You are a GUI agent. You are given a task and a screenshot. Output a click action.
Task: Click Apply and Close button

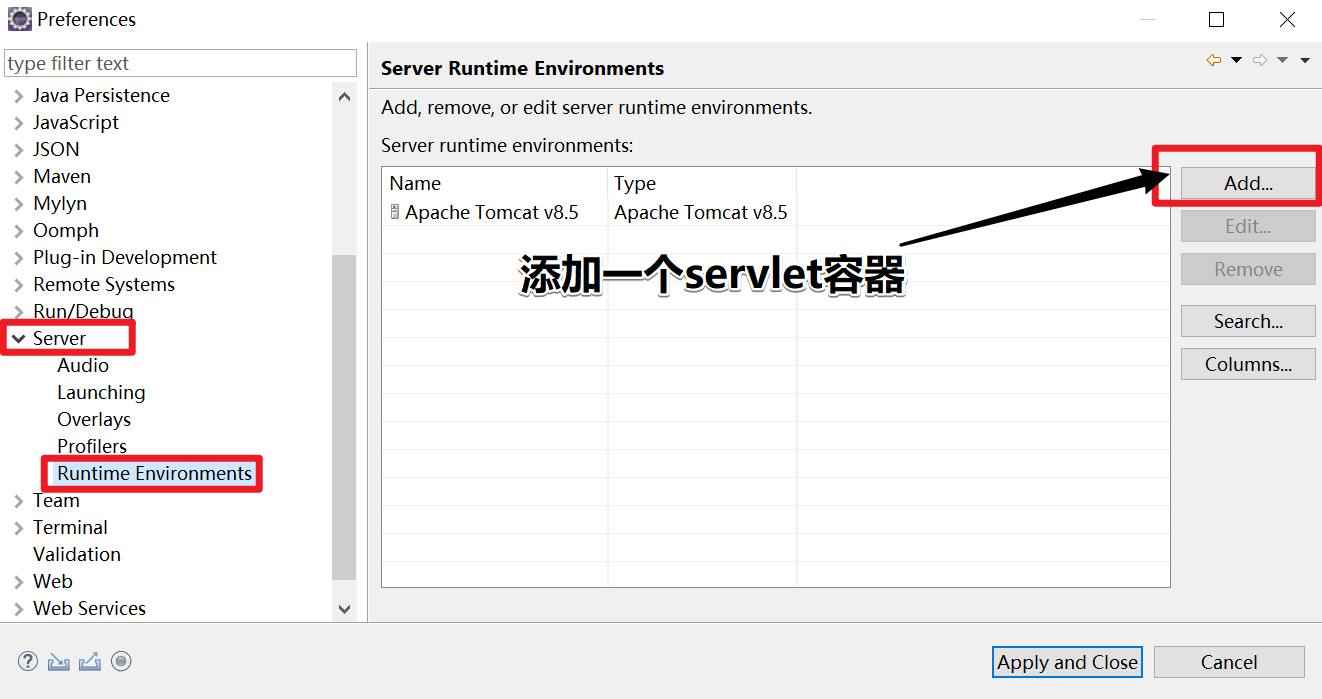pos(1067,662)
